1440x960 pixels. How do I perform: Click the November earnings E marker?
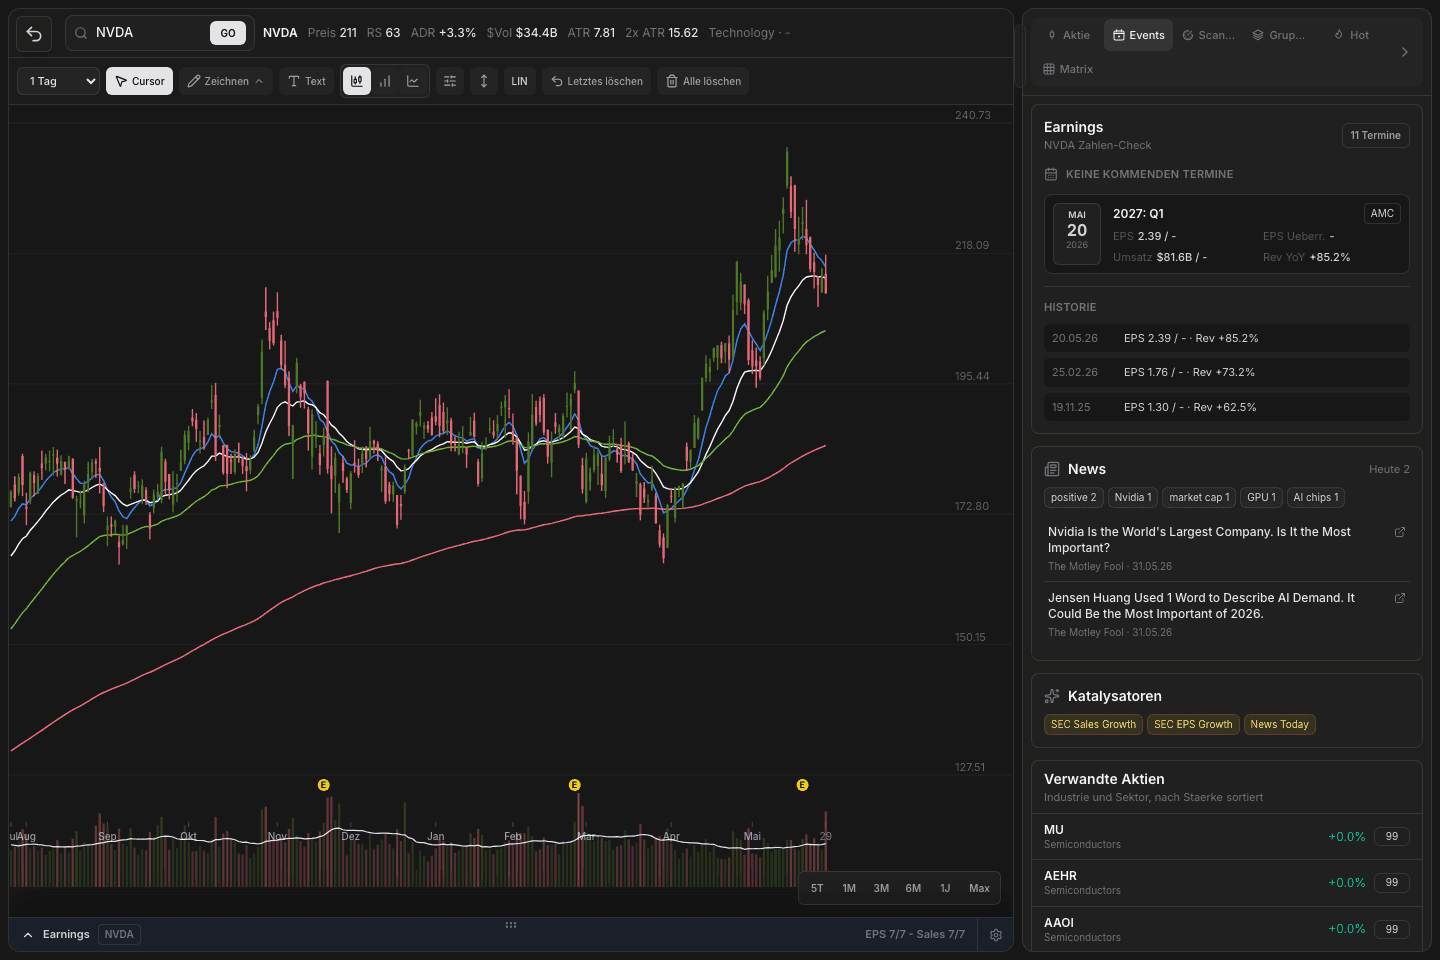tap(323, 785)
